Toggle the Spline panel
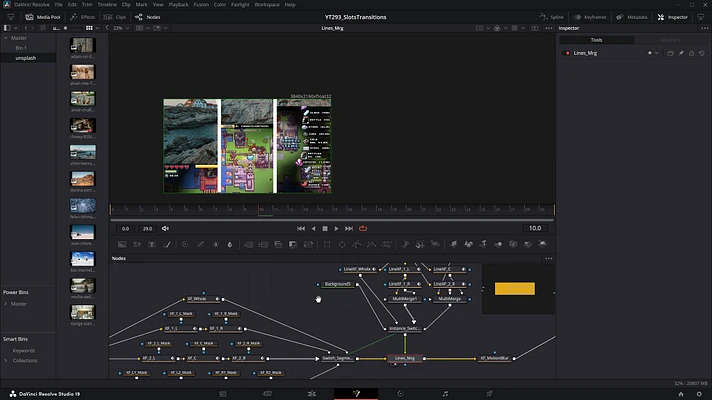The width and height of the screenshot is (712, 400). (x=551, y=17)
